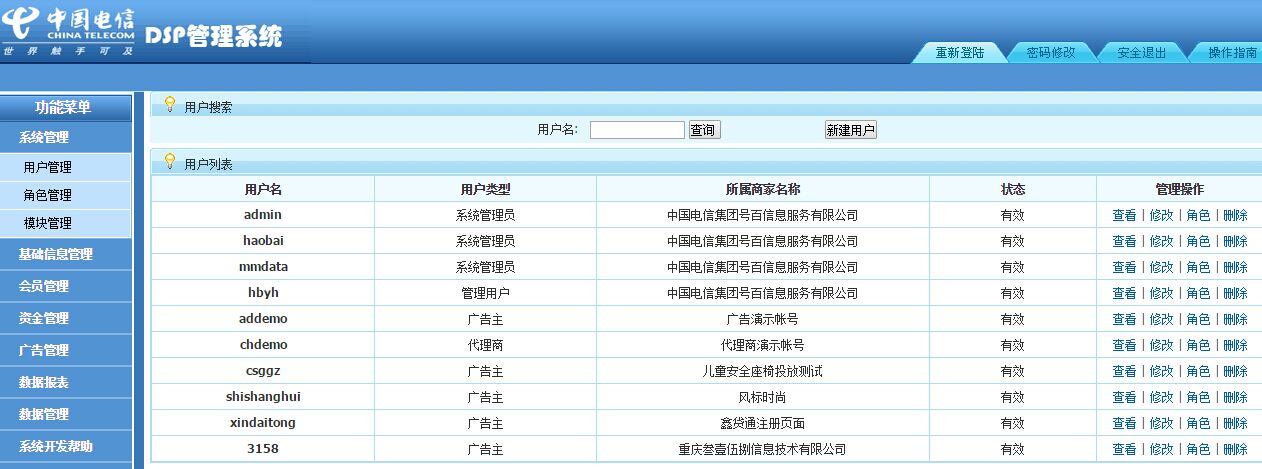Screen dimensions: 1262x469
Task: Expand the 基础信息管理 menu section
Action: [x=66, y=254]
